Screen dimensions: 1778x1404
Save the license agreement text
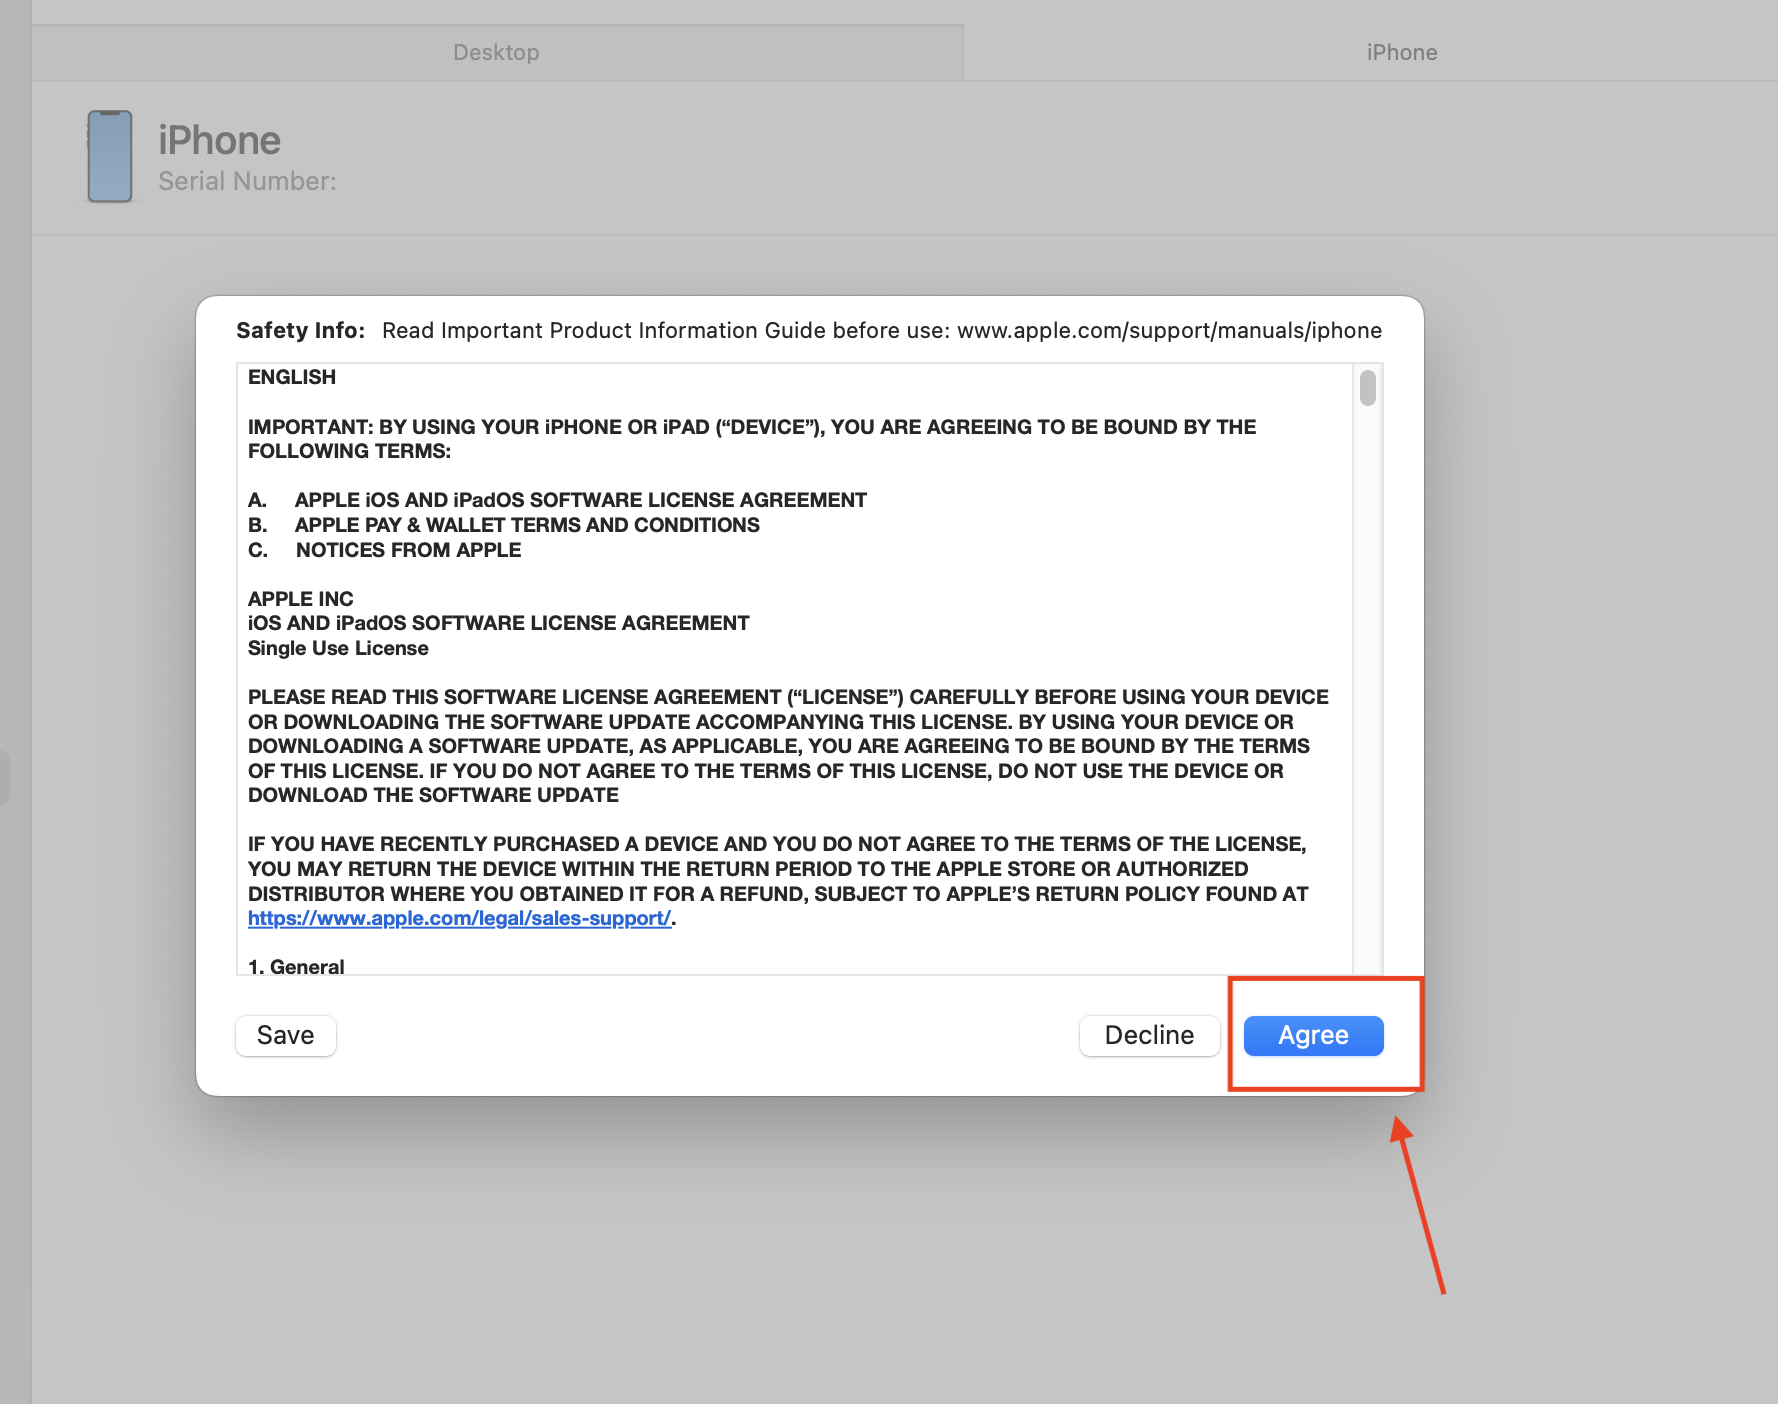(x=286, y=1035)
